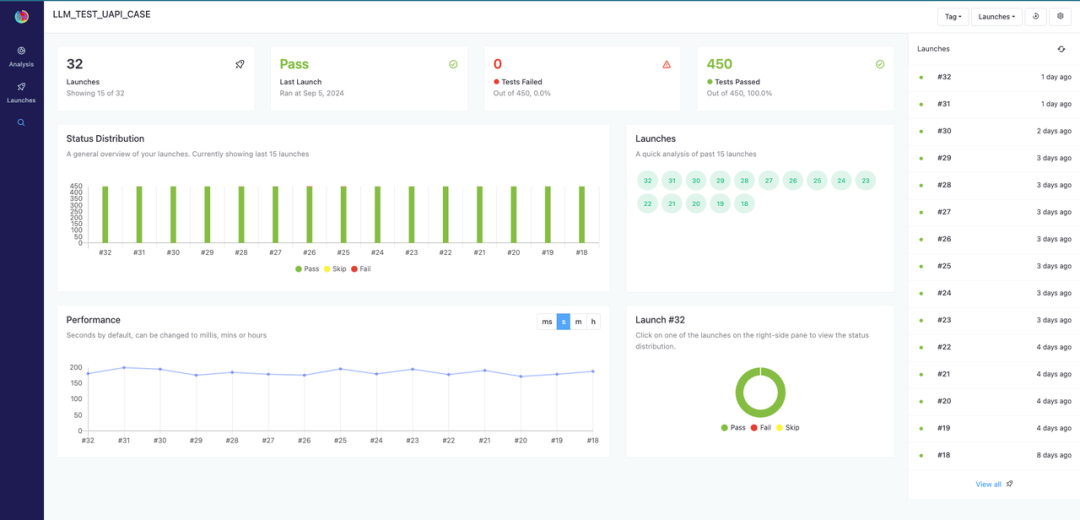Click the warning icon on Tests Failed card
The width and height of the screenshot is (1080, 520).
[667, 64]
